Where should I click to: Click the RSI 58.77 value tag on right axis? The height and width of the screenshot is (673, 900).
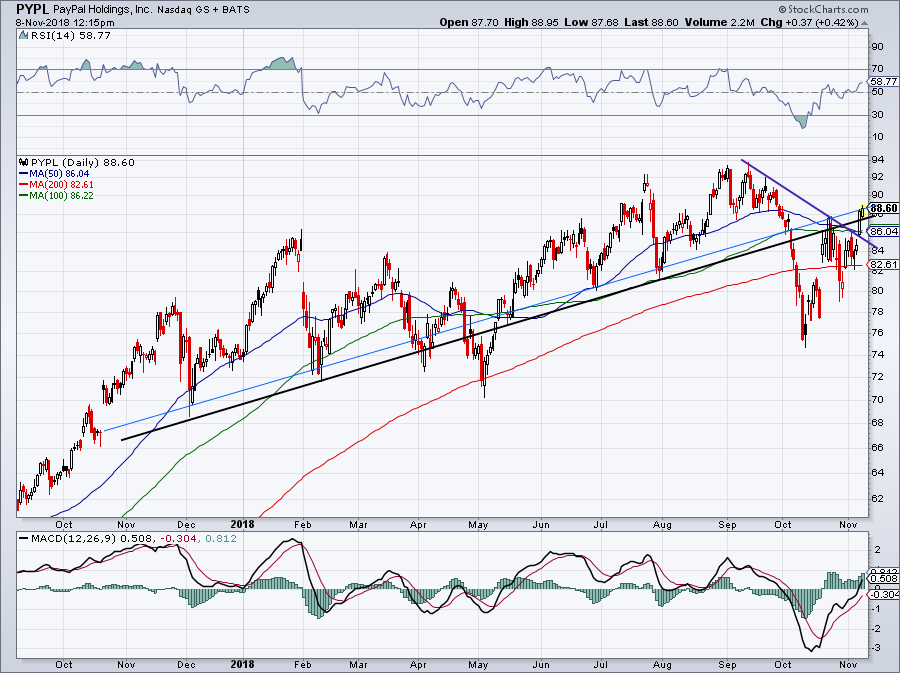point(884,82)
